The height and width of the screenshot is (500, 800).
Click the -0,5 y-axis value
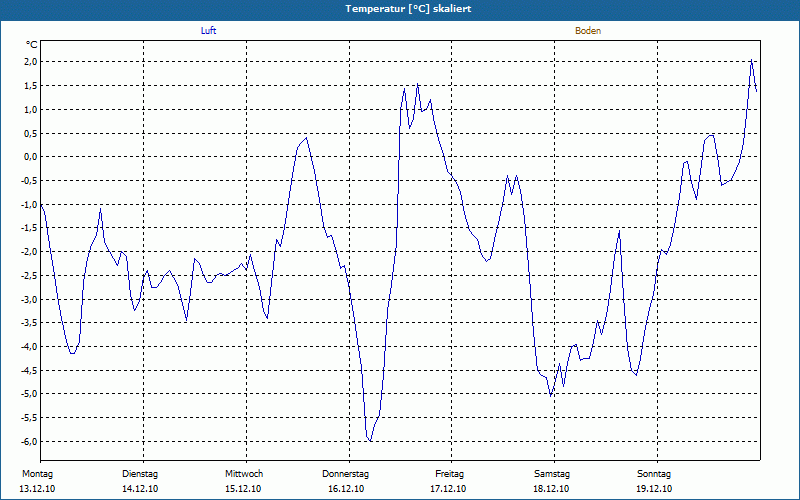30,181
